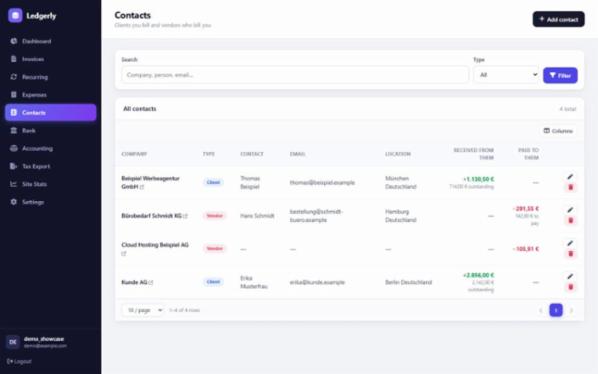598x374 pixels.
Task: Edit the Kunde AG contact
Action: (x=570, y=276)
